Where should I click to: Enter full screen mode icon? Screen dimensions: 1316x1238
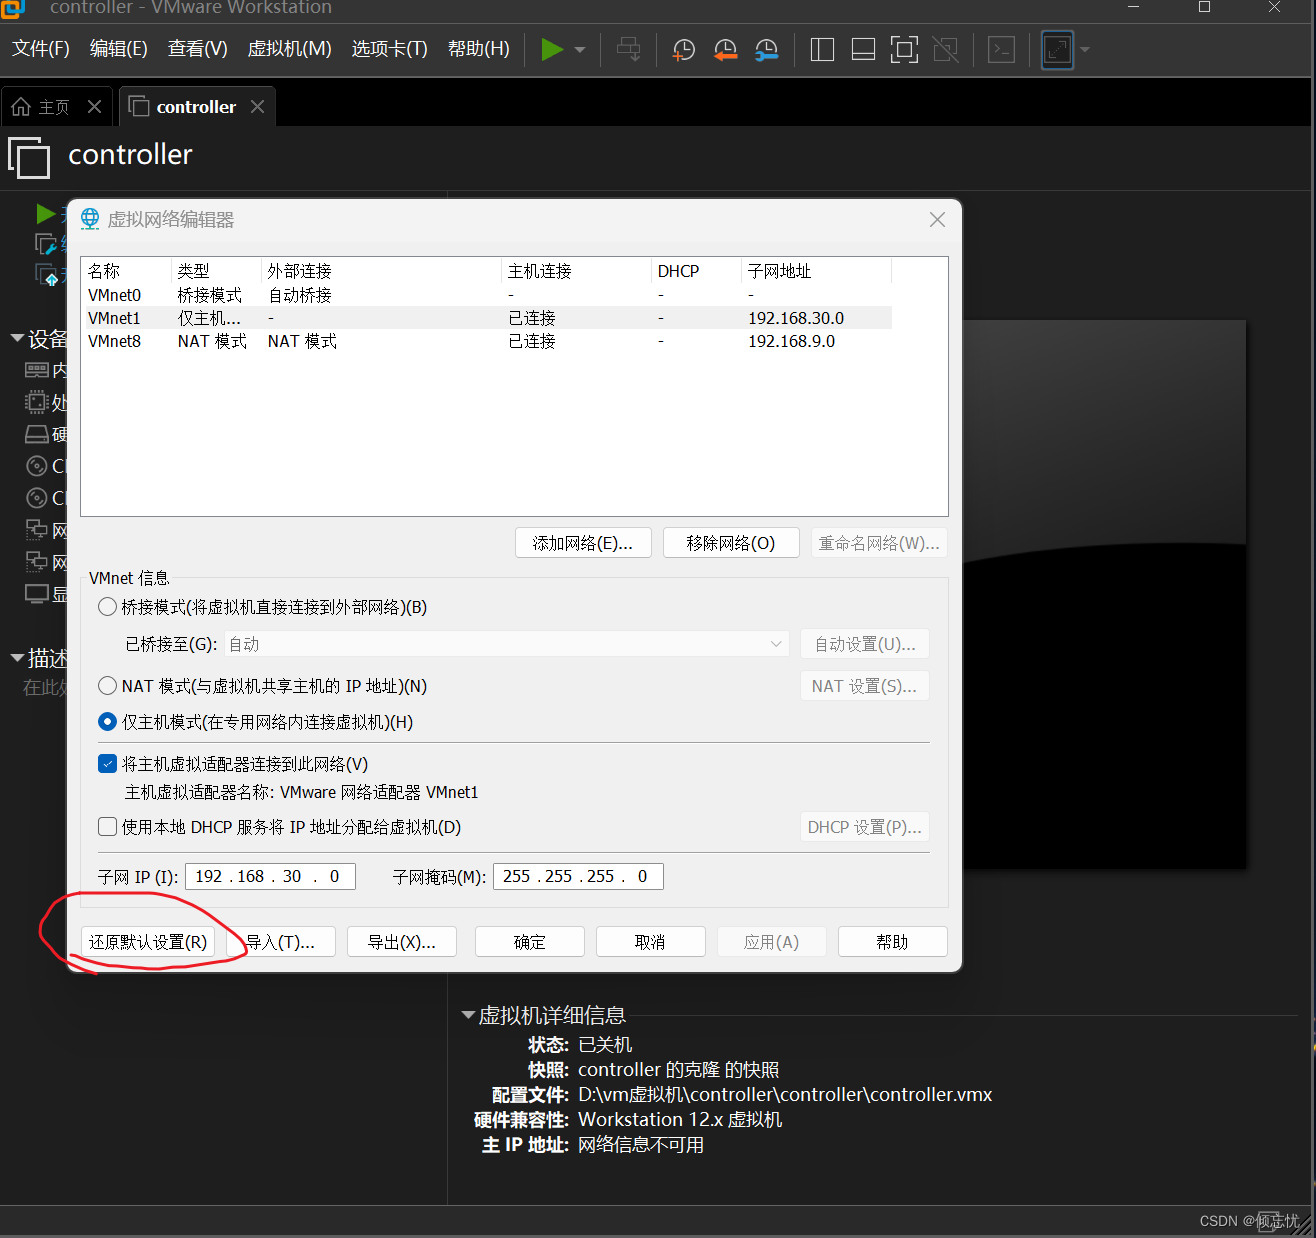[x=904, y=49]
